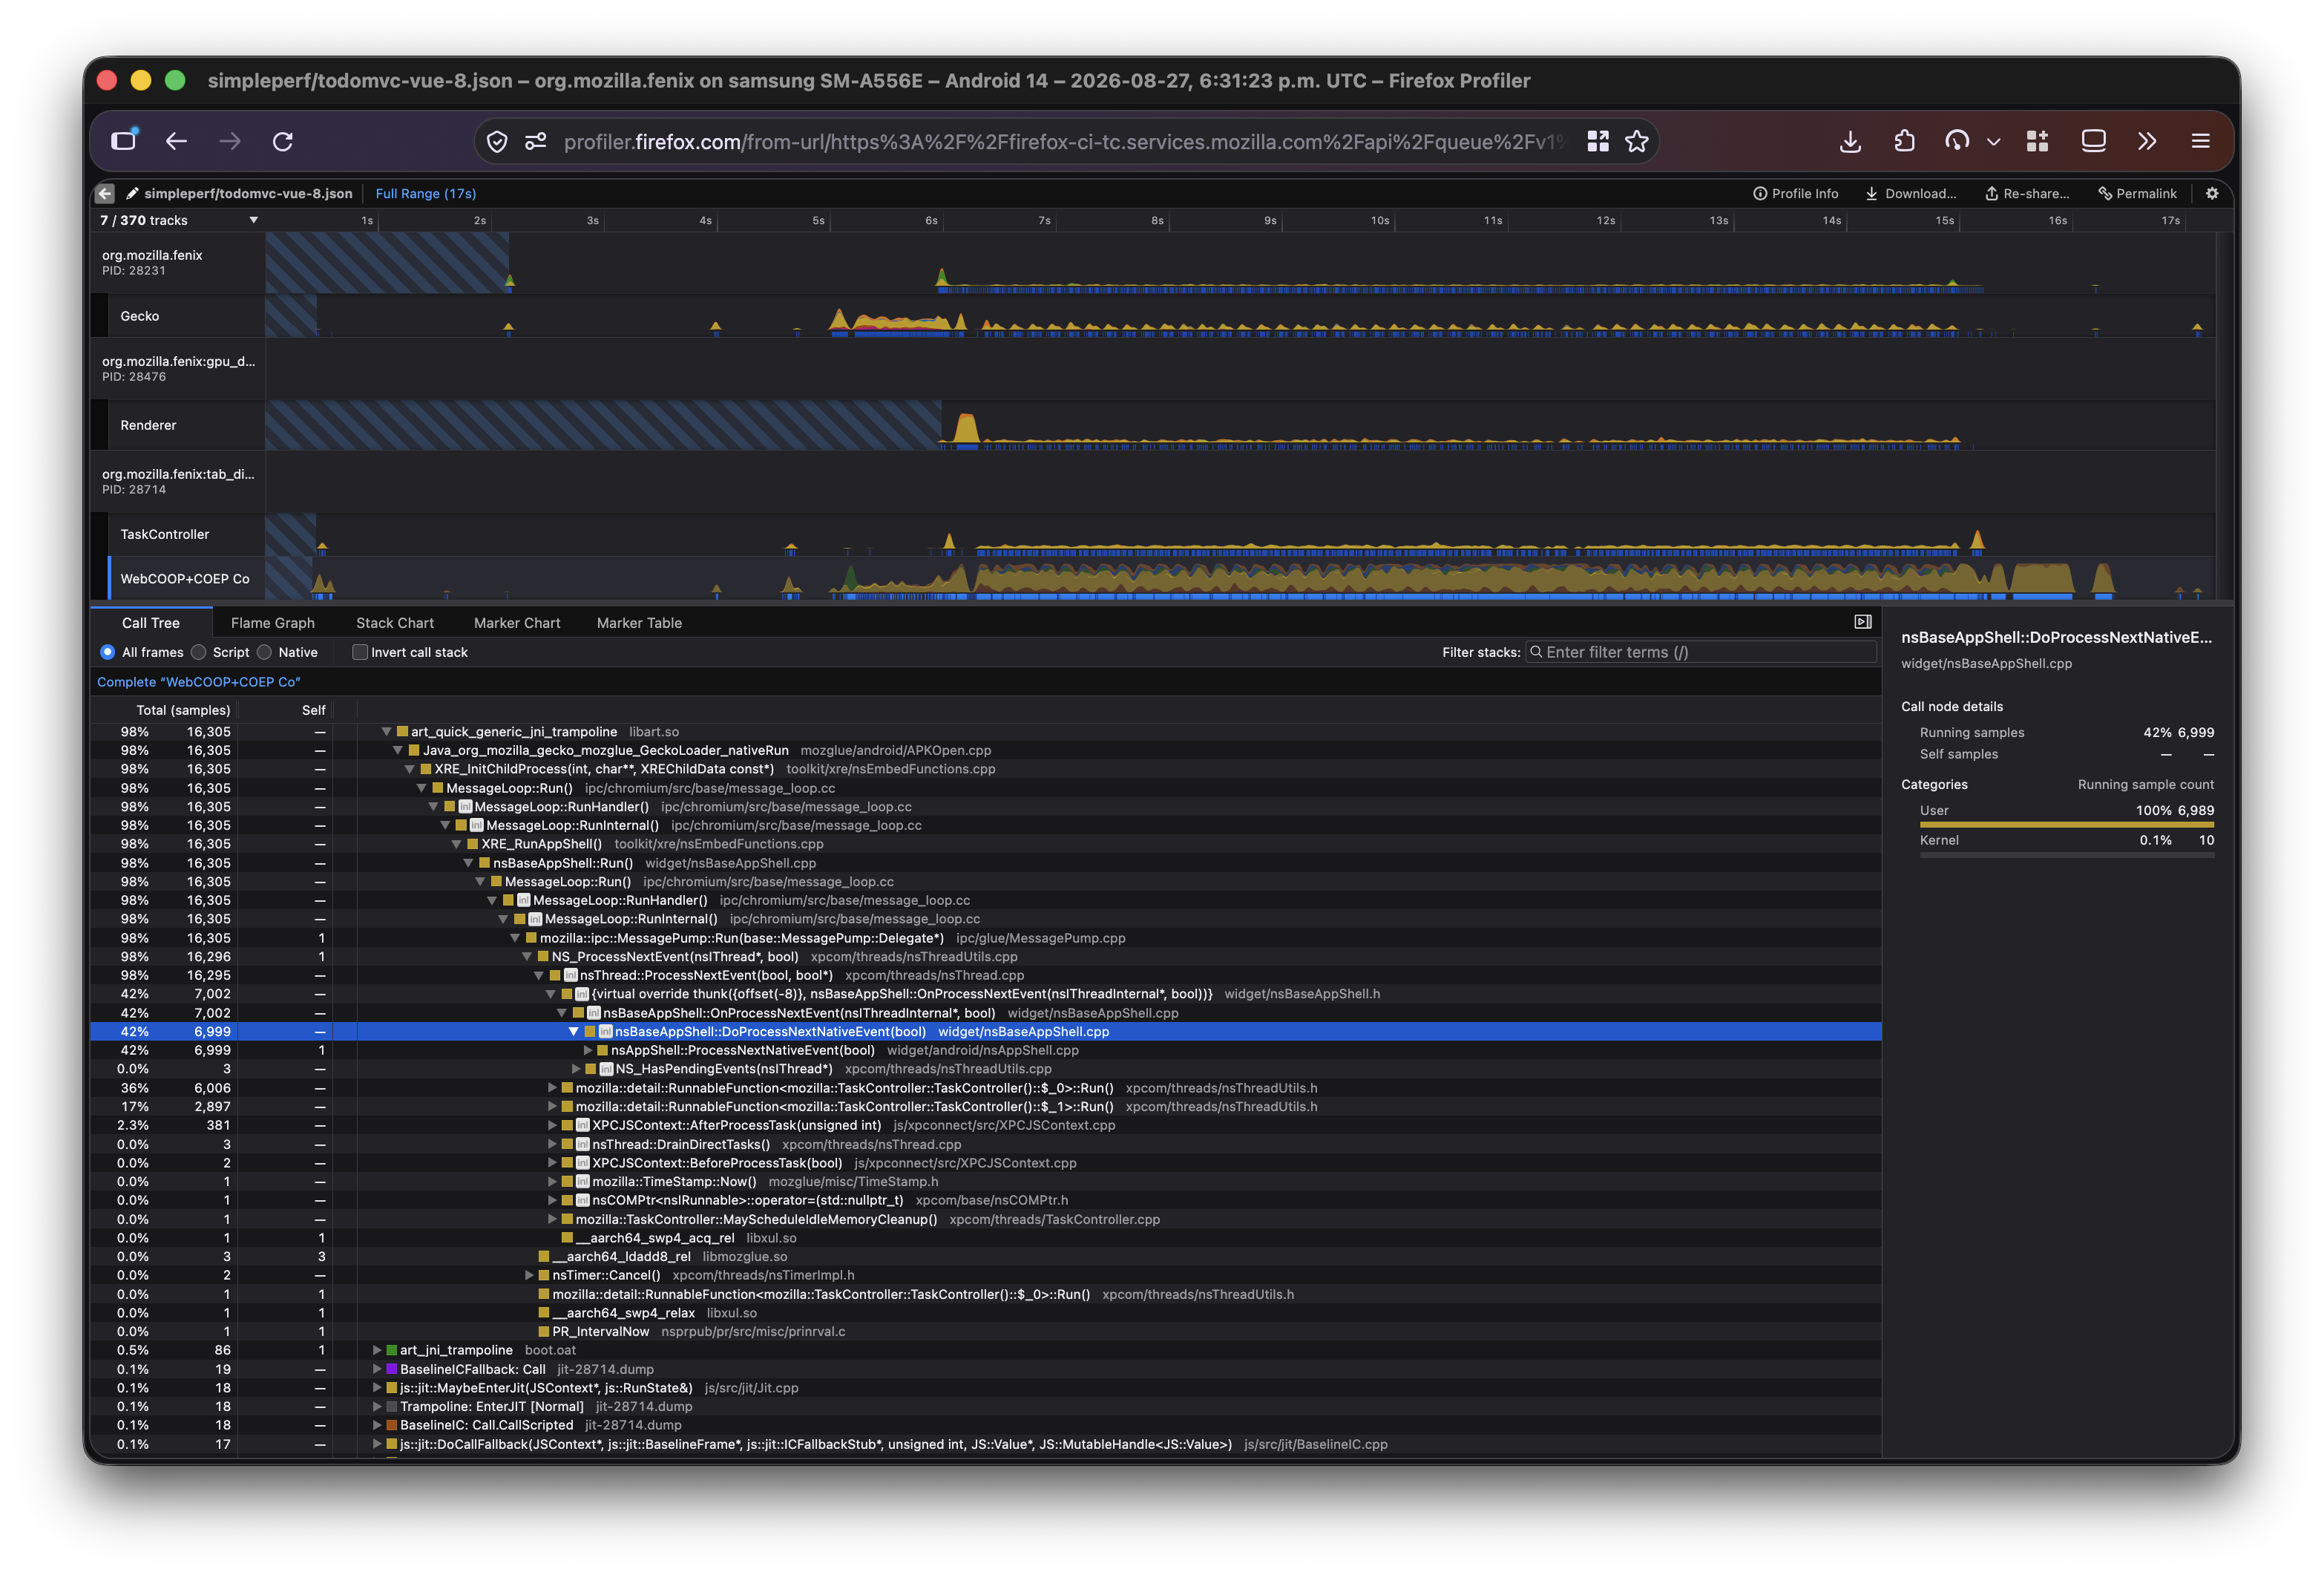Click the grid-plus toolbar icon
The image size is (2324, 1575).
point(2037,141)
